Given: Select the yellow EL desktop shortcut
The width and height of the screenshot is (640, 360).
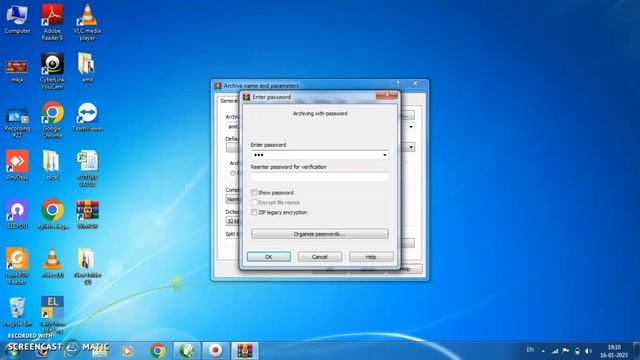Looking at the screenshot, I should 52,315.
